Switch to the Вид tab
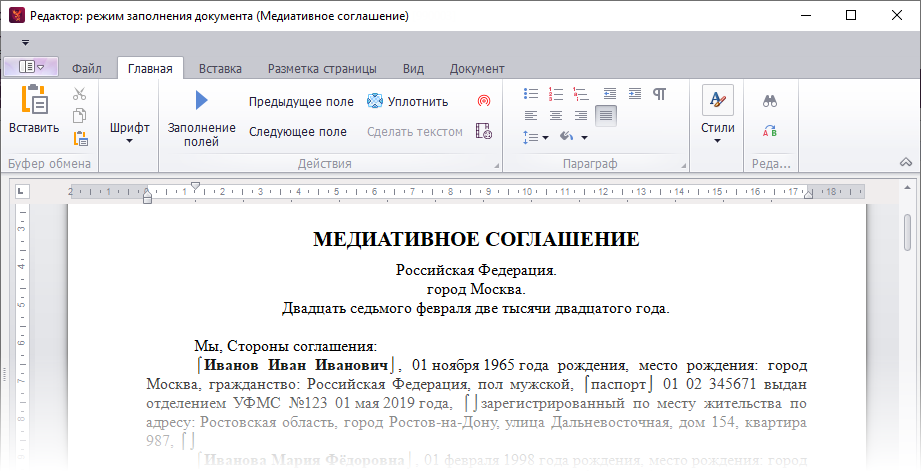The height and width of the screenshot is (472, 921). pos(413,69)
